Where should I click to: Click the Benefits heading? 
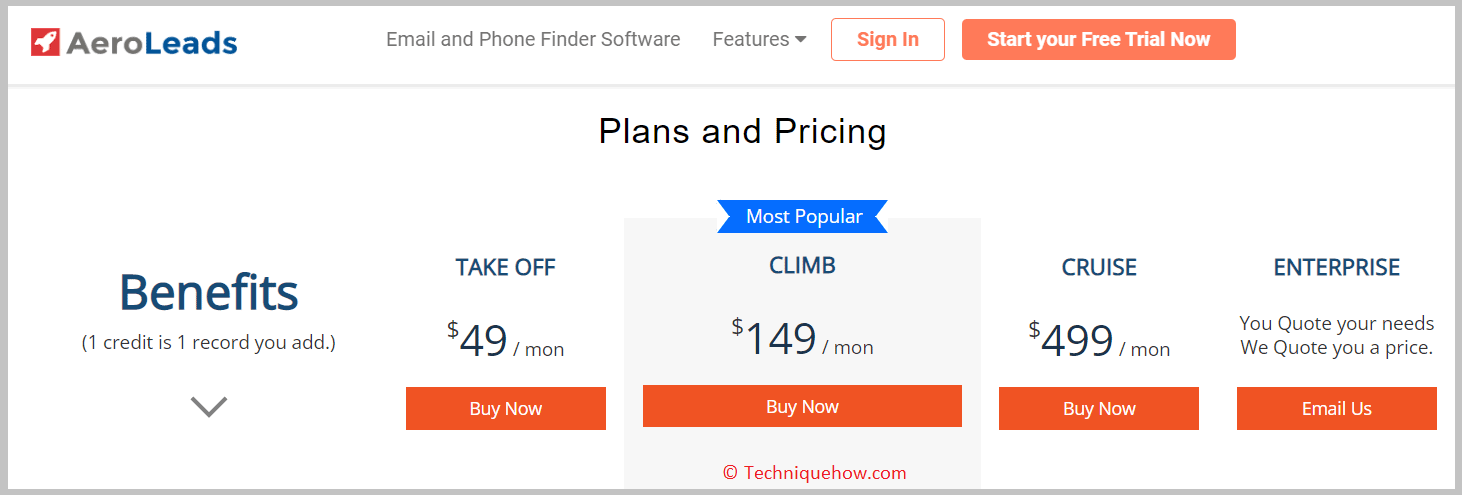(x=209, y=293)
